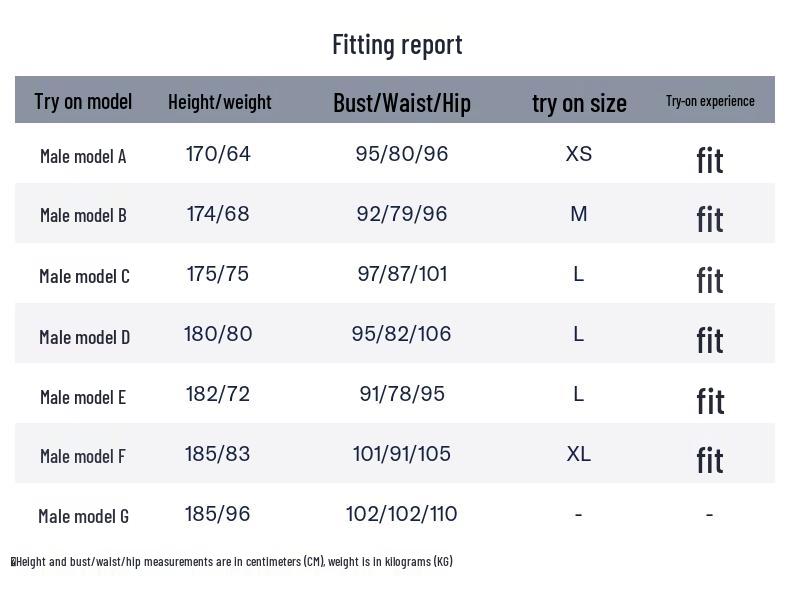The image size is (790, 593).
Task: Click the "Fitting report" title
Action: [397, 44]
